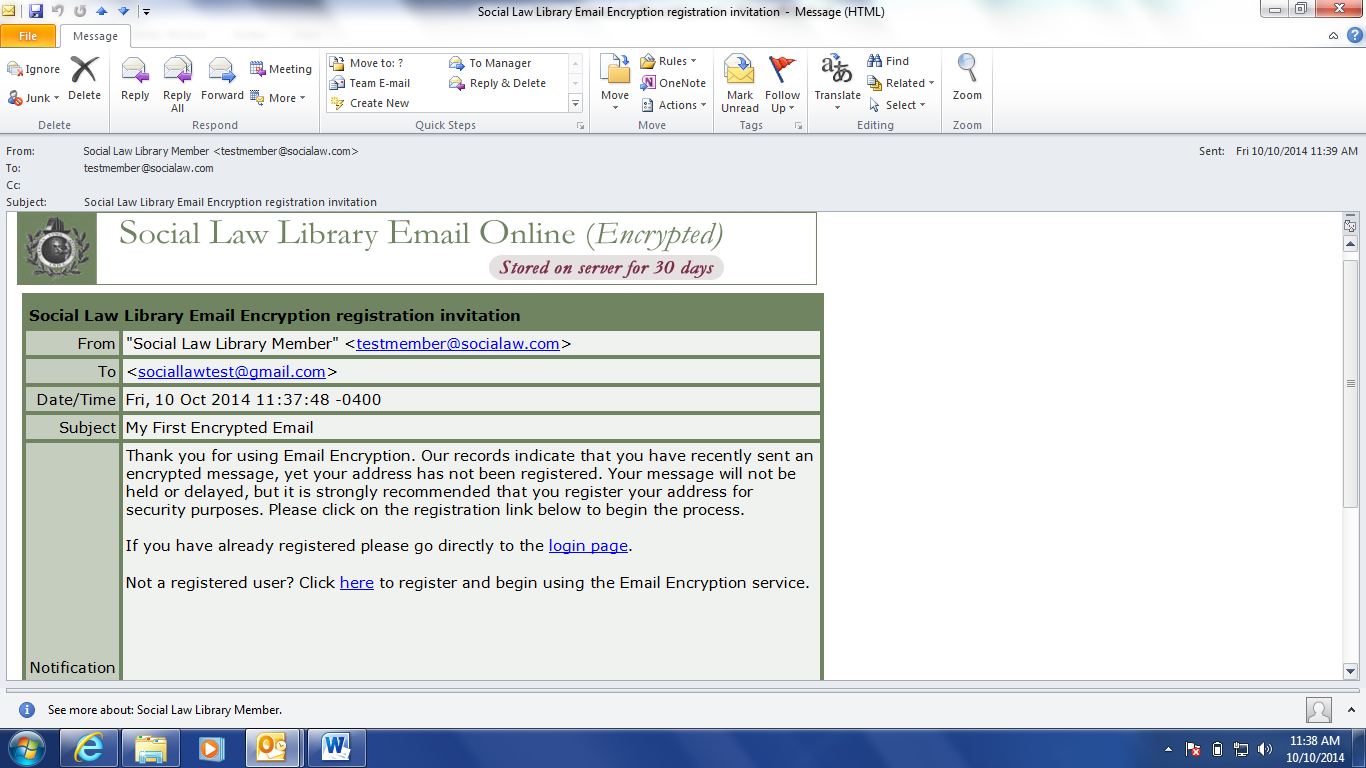Open the Actions dropdown
This screenshot has width=1366, height=768.
[x=674, y=105]
